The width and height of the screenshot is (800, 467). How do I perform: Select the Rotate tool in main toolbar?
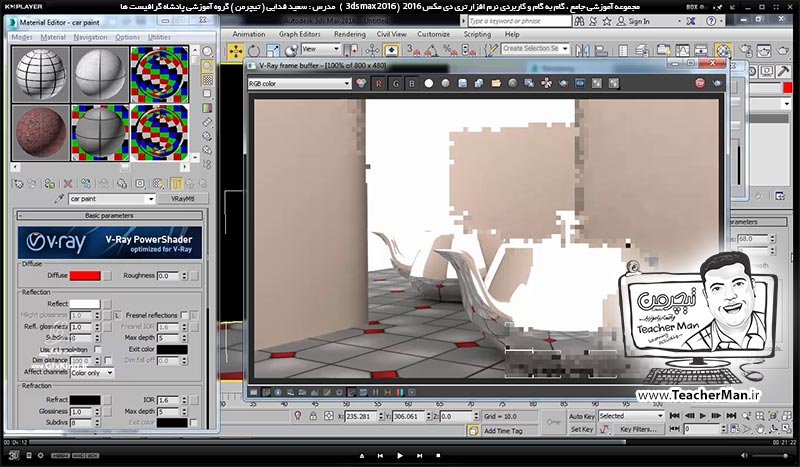254,51
